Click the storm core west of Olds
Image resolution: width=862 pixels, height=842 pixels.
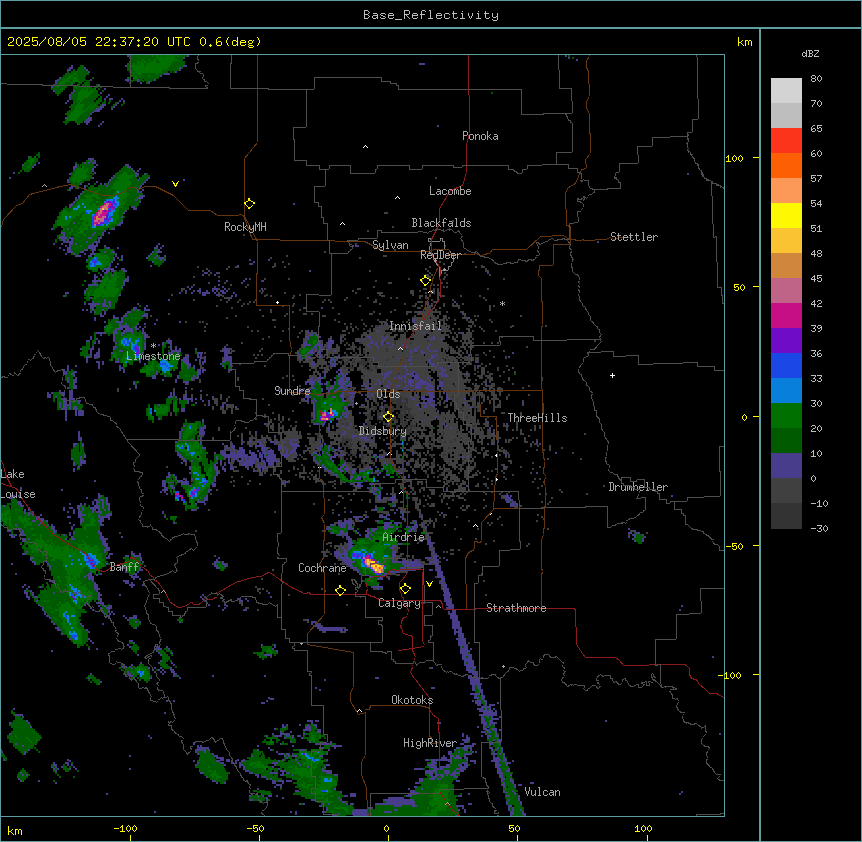tap(328, 415)
